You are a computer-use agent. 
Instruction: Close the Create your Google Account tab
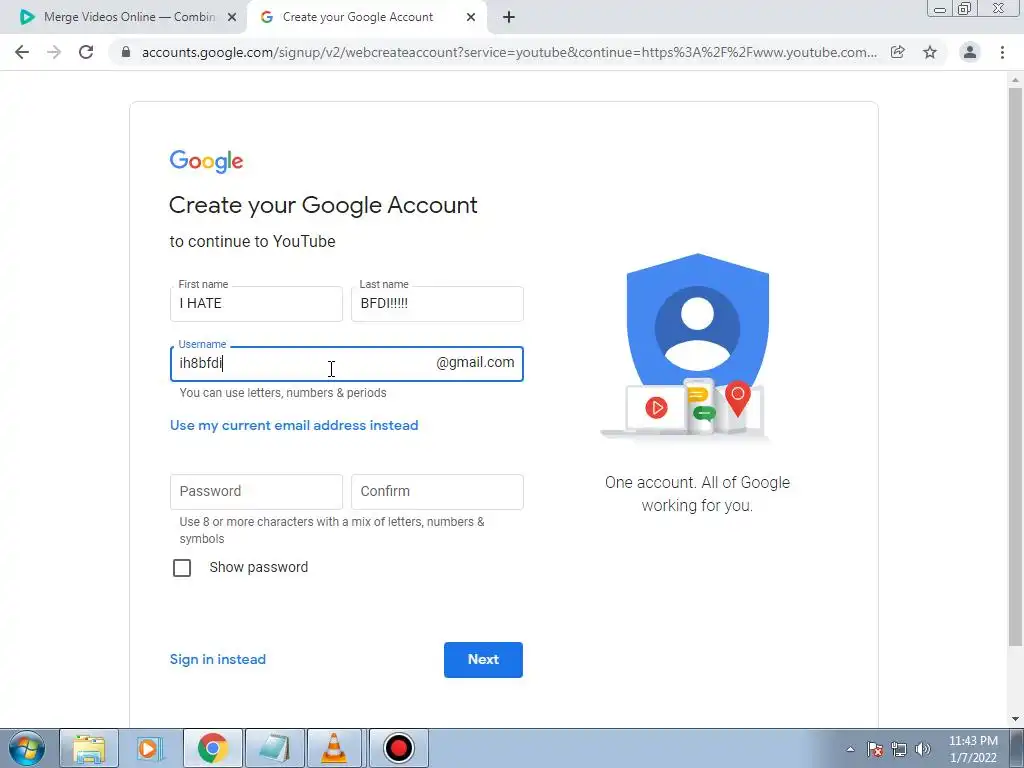pyautogui.click(x=471, y=17)
